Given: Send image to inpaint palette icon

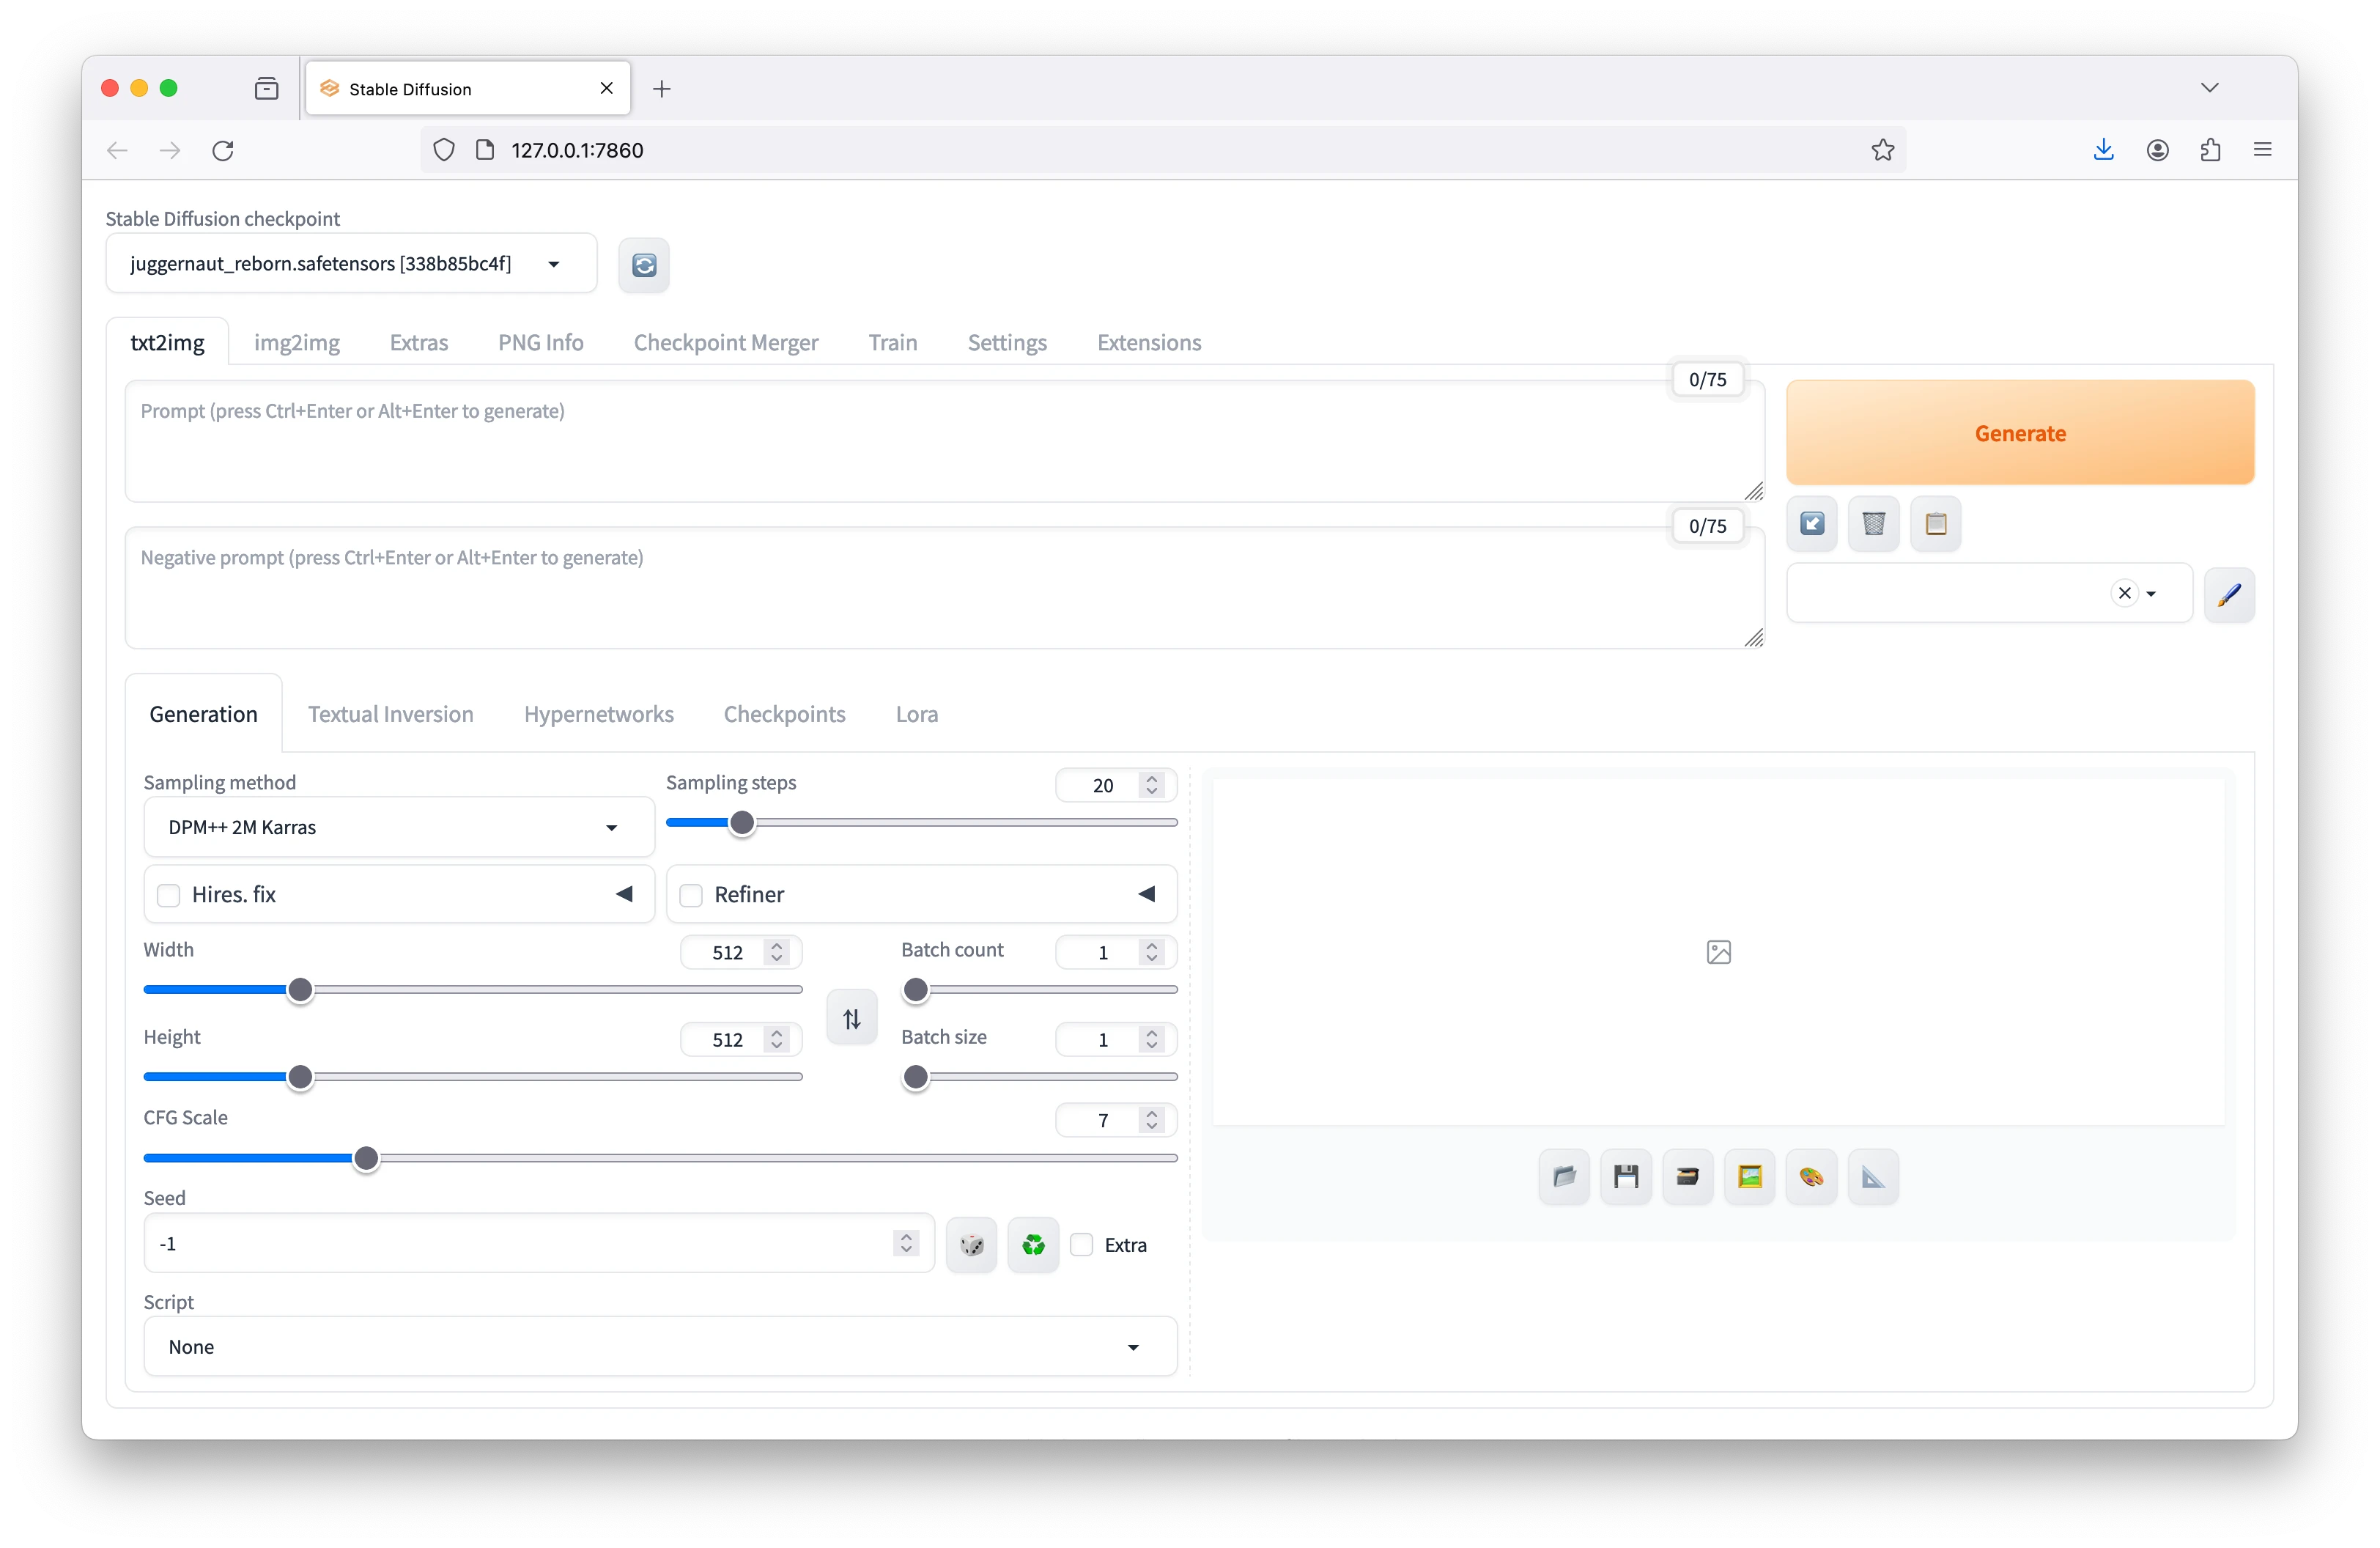Looking at the screenshot, I should coord(1811,1177).
